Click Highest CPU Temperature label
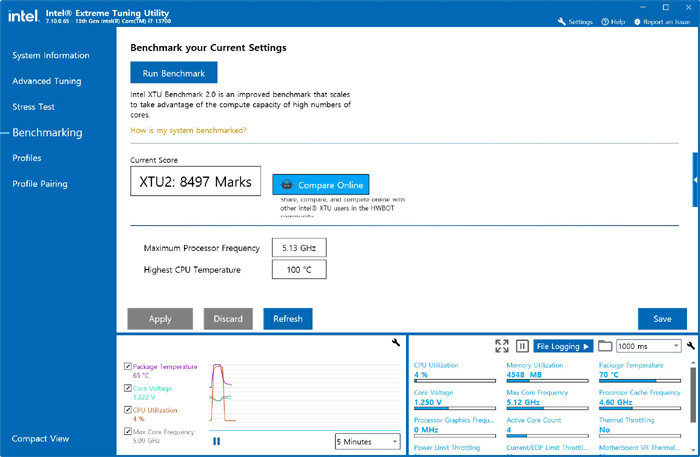Viewport: 700px width, 457px height. tap(192, 270)
